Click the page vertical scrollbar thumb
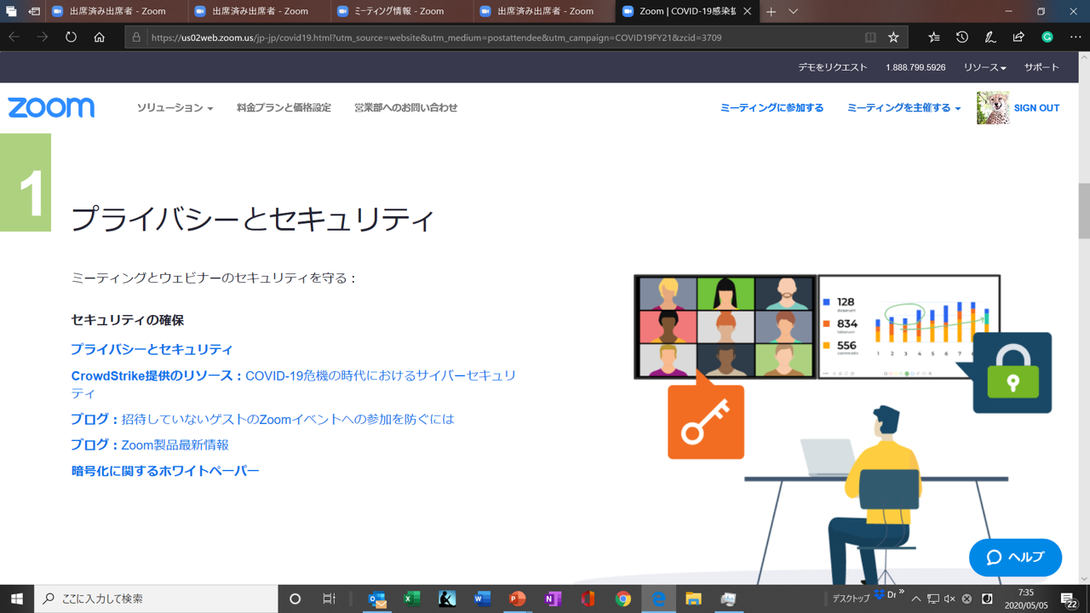 (x=1084, y=210)
